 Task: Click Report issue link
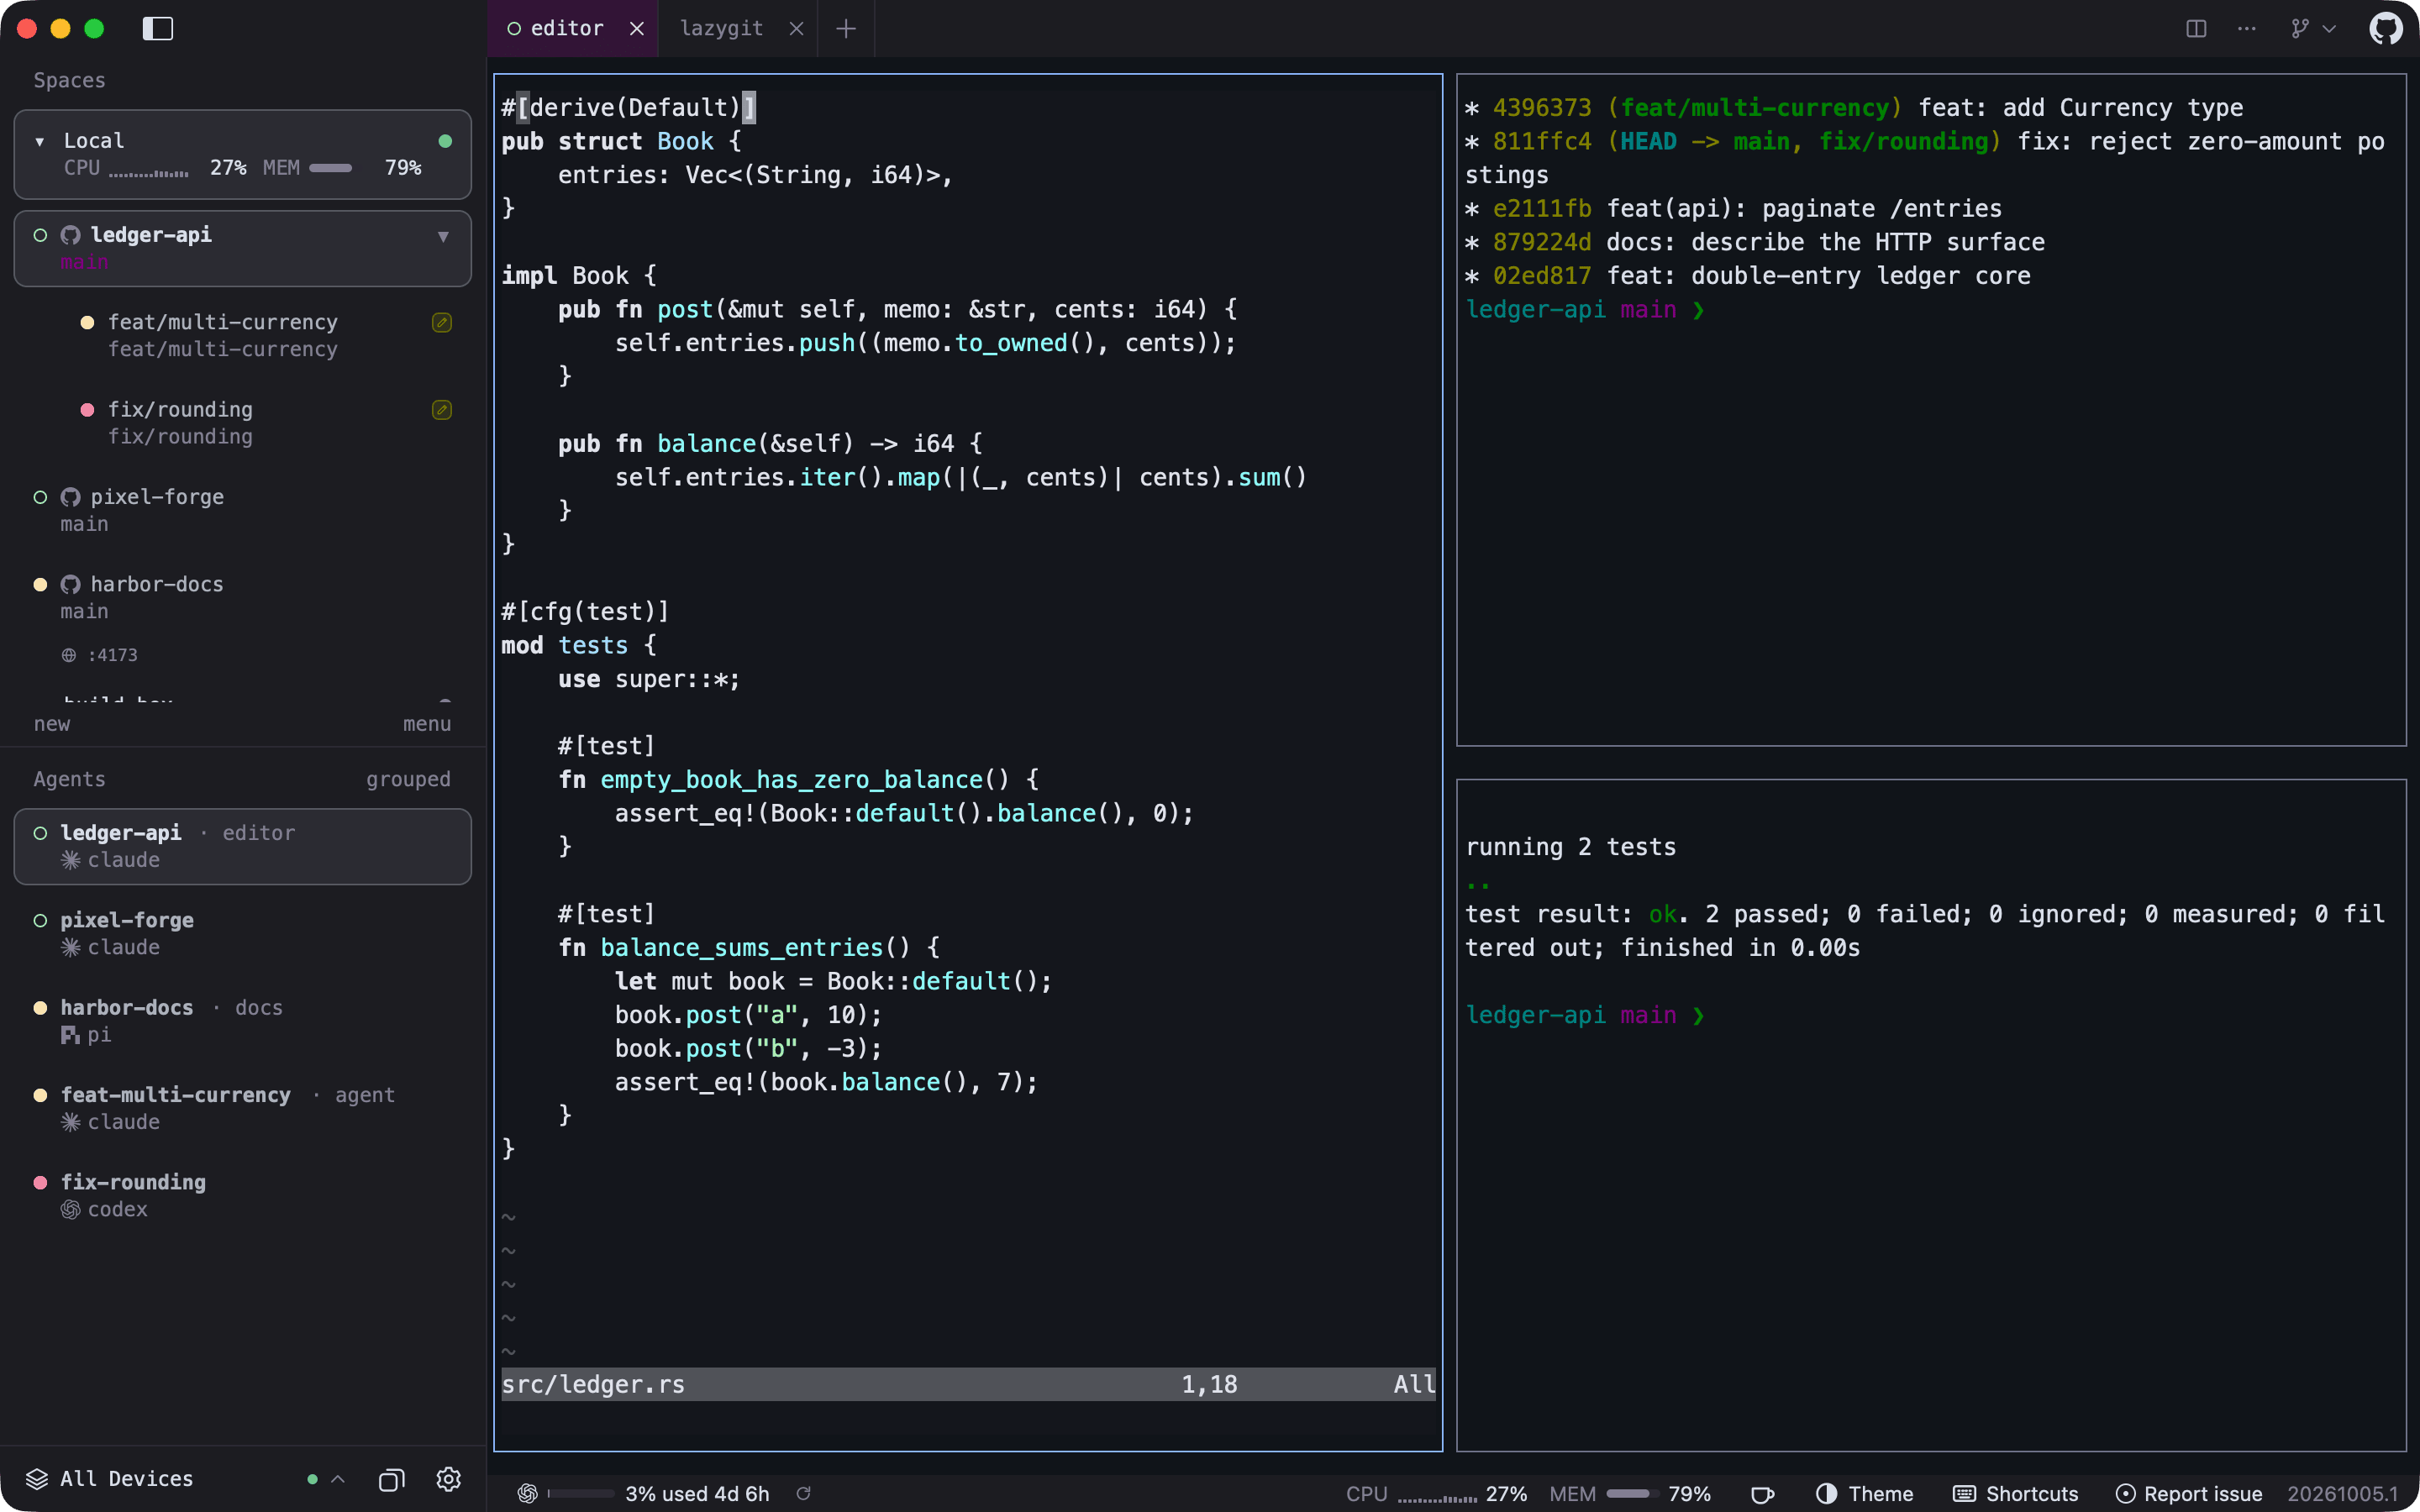[2189, 1493]
